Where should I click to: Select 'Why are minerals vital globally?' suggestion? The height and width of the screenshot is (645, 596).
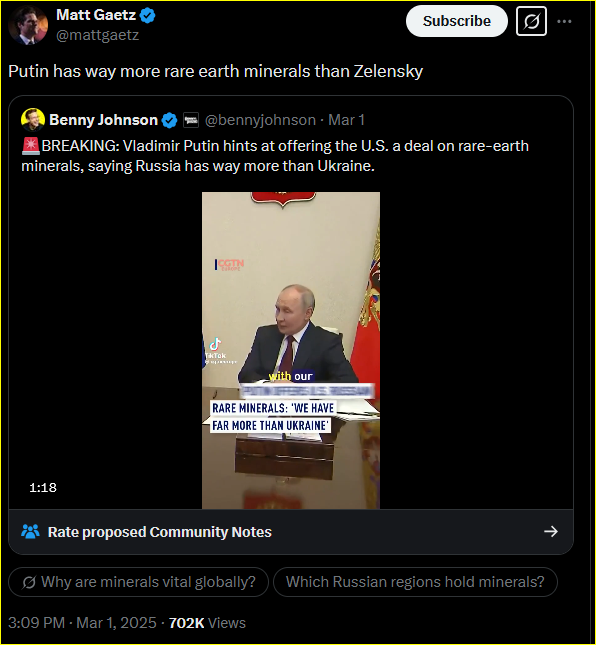138,582
